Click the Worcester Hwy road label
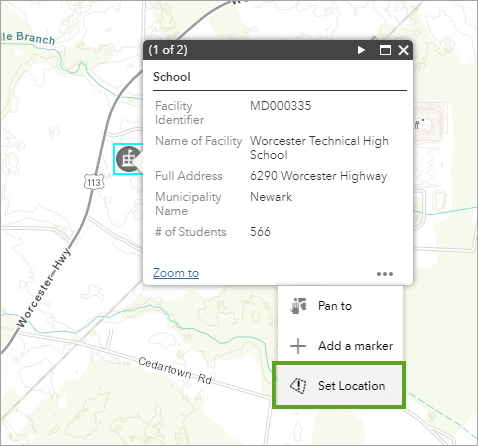 (x=44, y=288)
